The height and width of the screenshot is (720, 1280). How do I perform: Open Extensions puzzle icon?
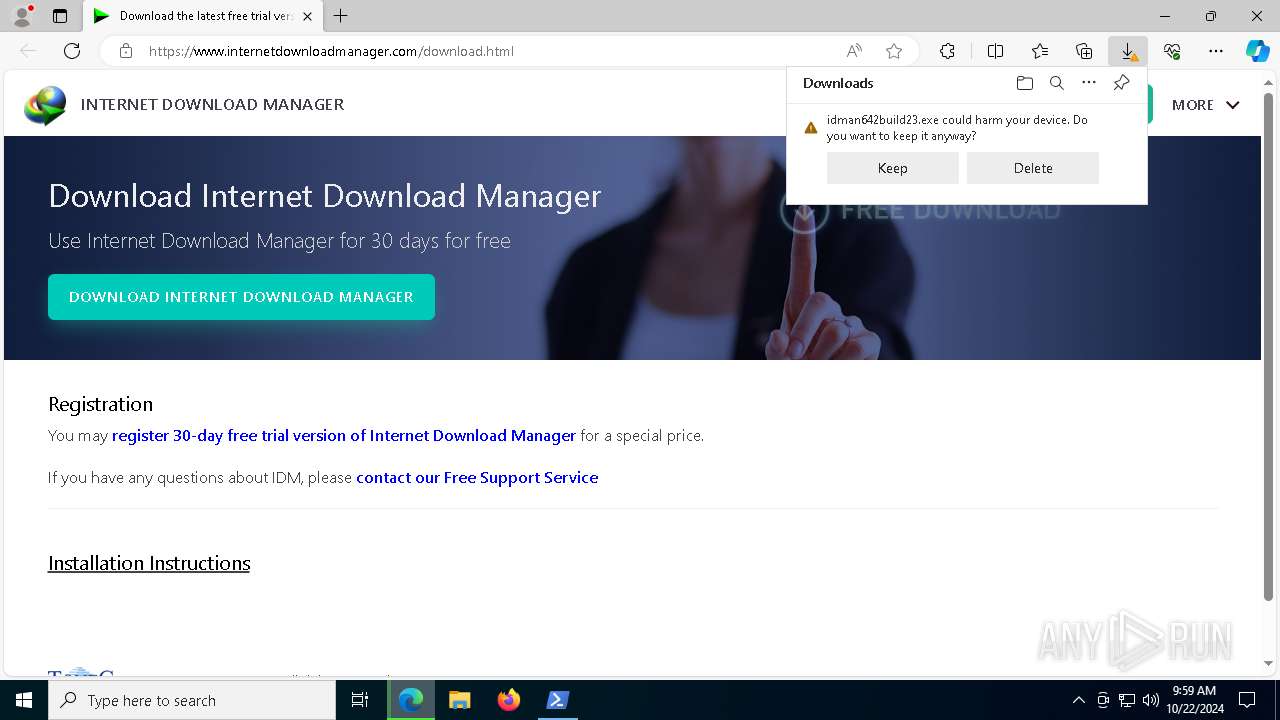[x=947, y=51]
